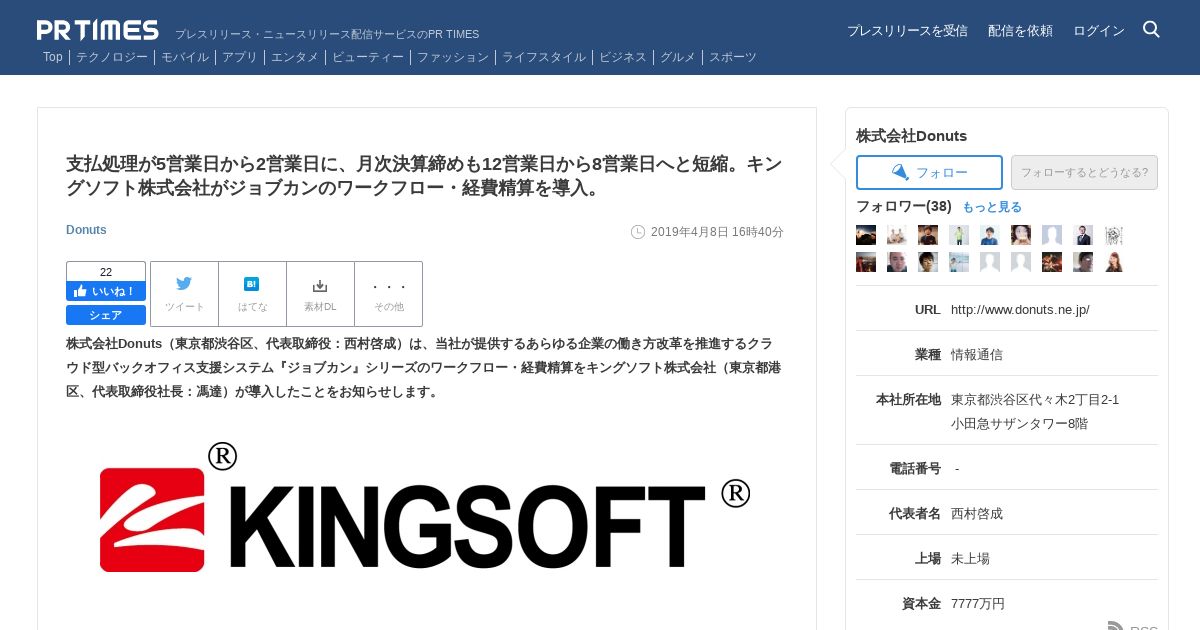Screen dimensions: 1200x630
Task: Open the RSS feed icon
Action: 1116,628
